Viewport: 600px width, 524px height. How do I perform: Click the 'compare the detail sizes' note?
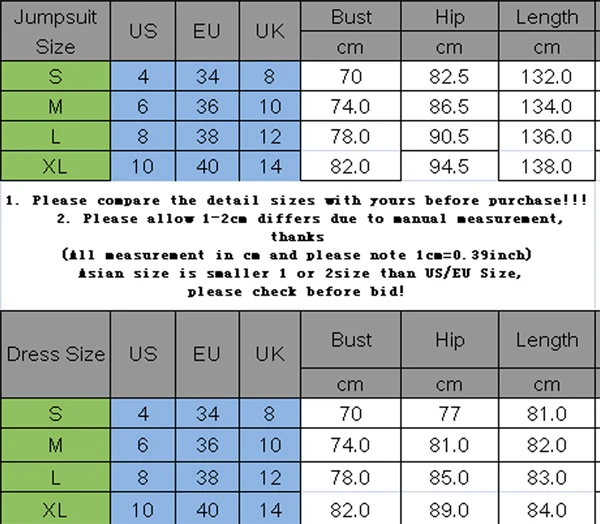[297, 200]
